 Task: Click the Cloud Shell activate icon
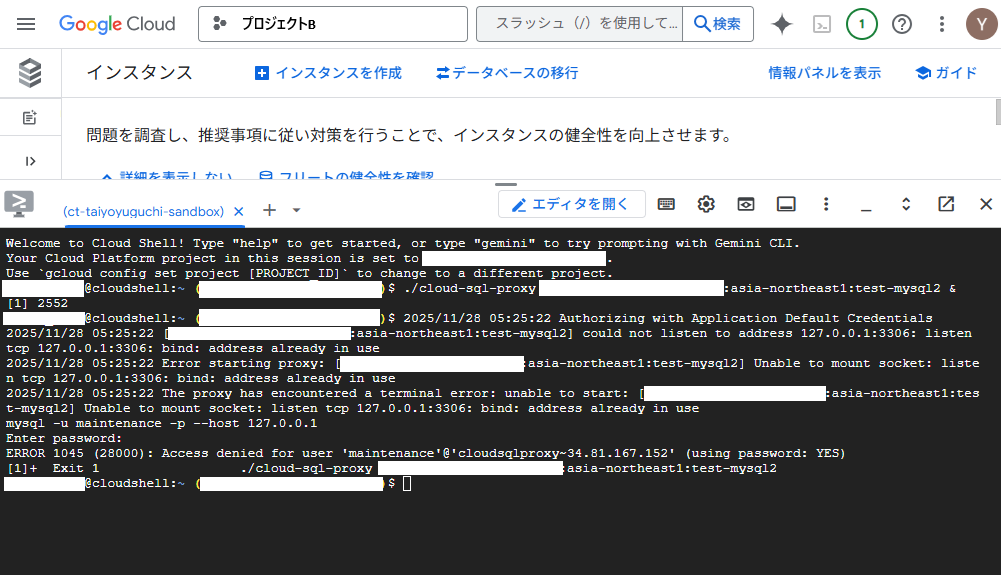[x=822, y=24]
